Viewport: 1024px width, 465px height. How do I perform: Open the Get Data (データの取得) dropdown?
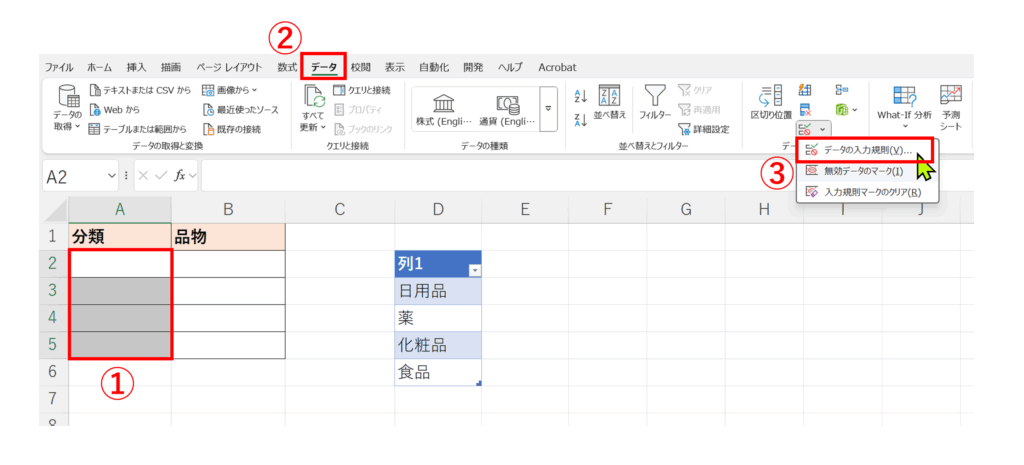[x=68, y=108]
